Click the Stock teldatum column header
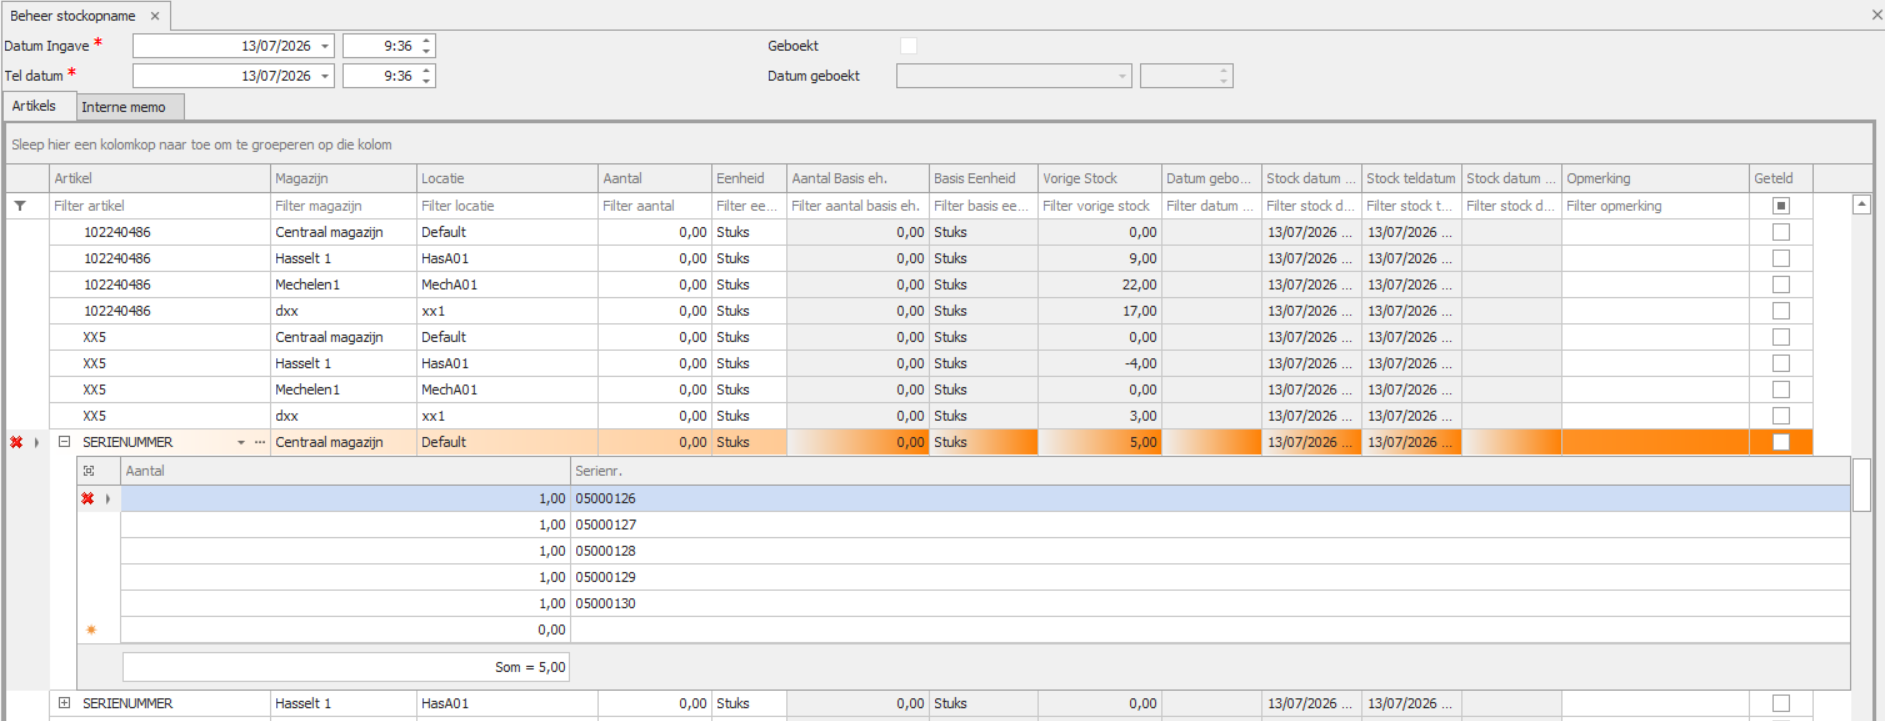1885x721 pixels. coord(1412,178)
